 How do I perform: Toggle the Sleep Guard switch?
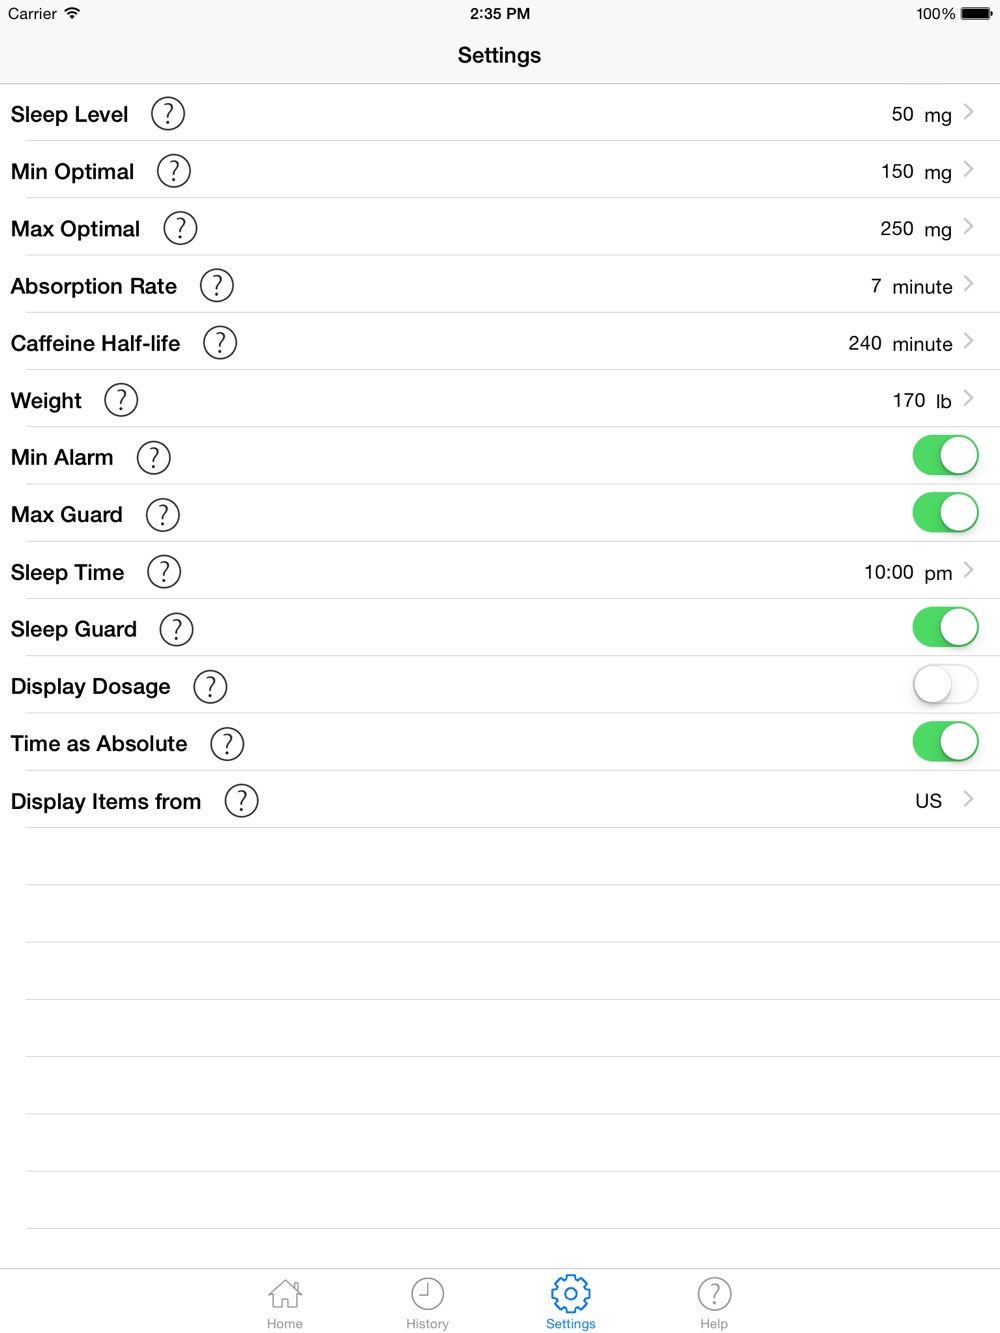pos(945,628)
